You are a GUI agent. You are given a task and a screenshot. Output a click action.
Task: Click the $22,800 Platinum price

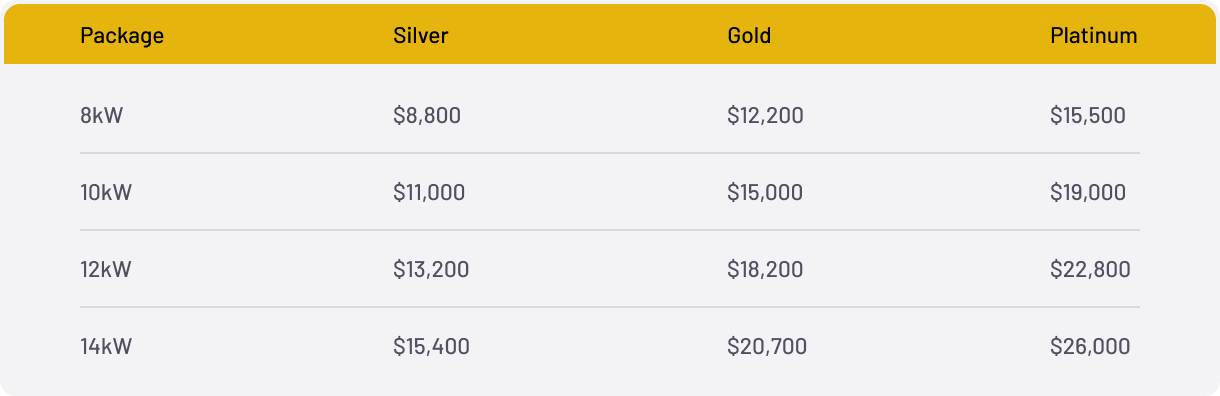point(1091,270)
